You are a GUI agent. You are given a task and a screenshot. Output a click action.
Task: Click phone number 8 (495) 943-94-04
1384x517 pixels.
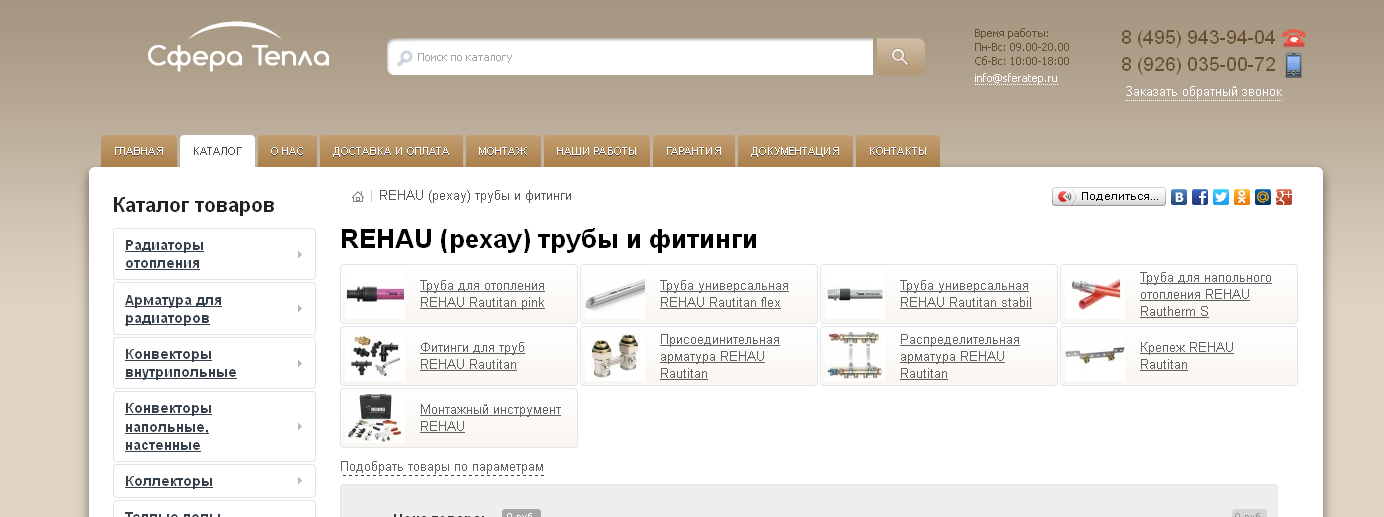pyautogui.click(x=1198, y=38)
